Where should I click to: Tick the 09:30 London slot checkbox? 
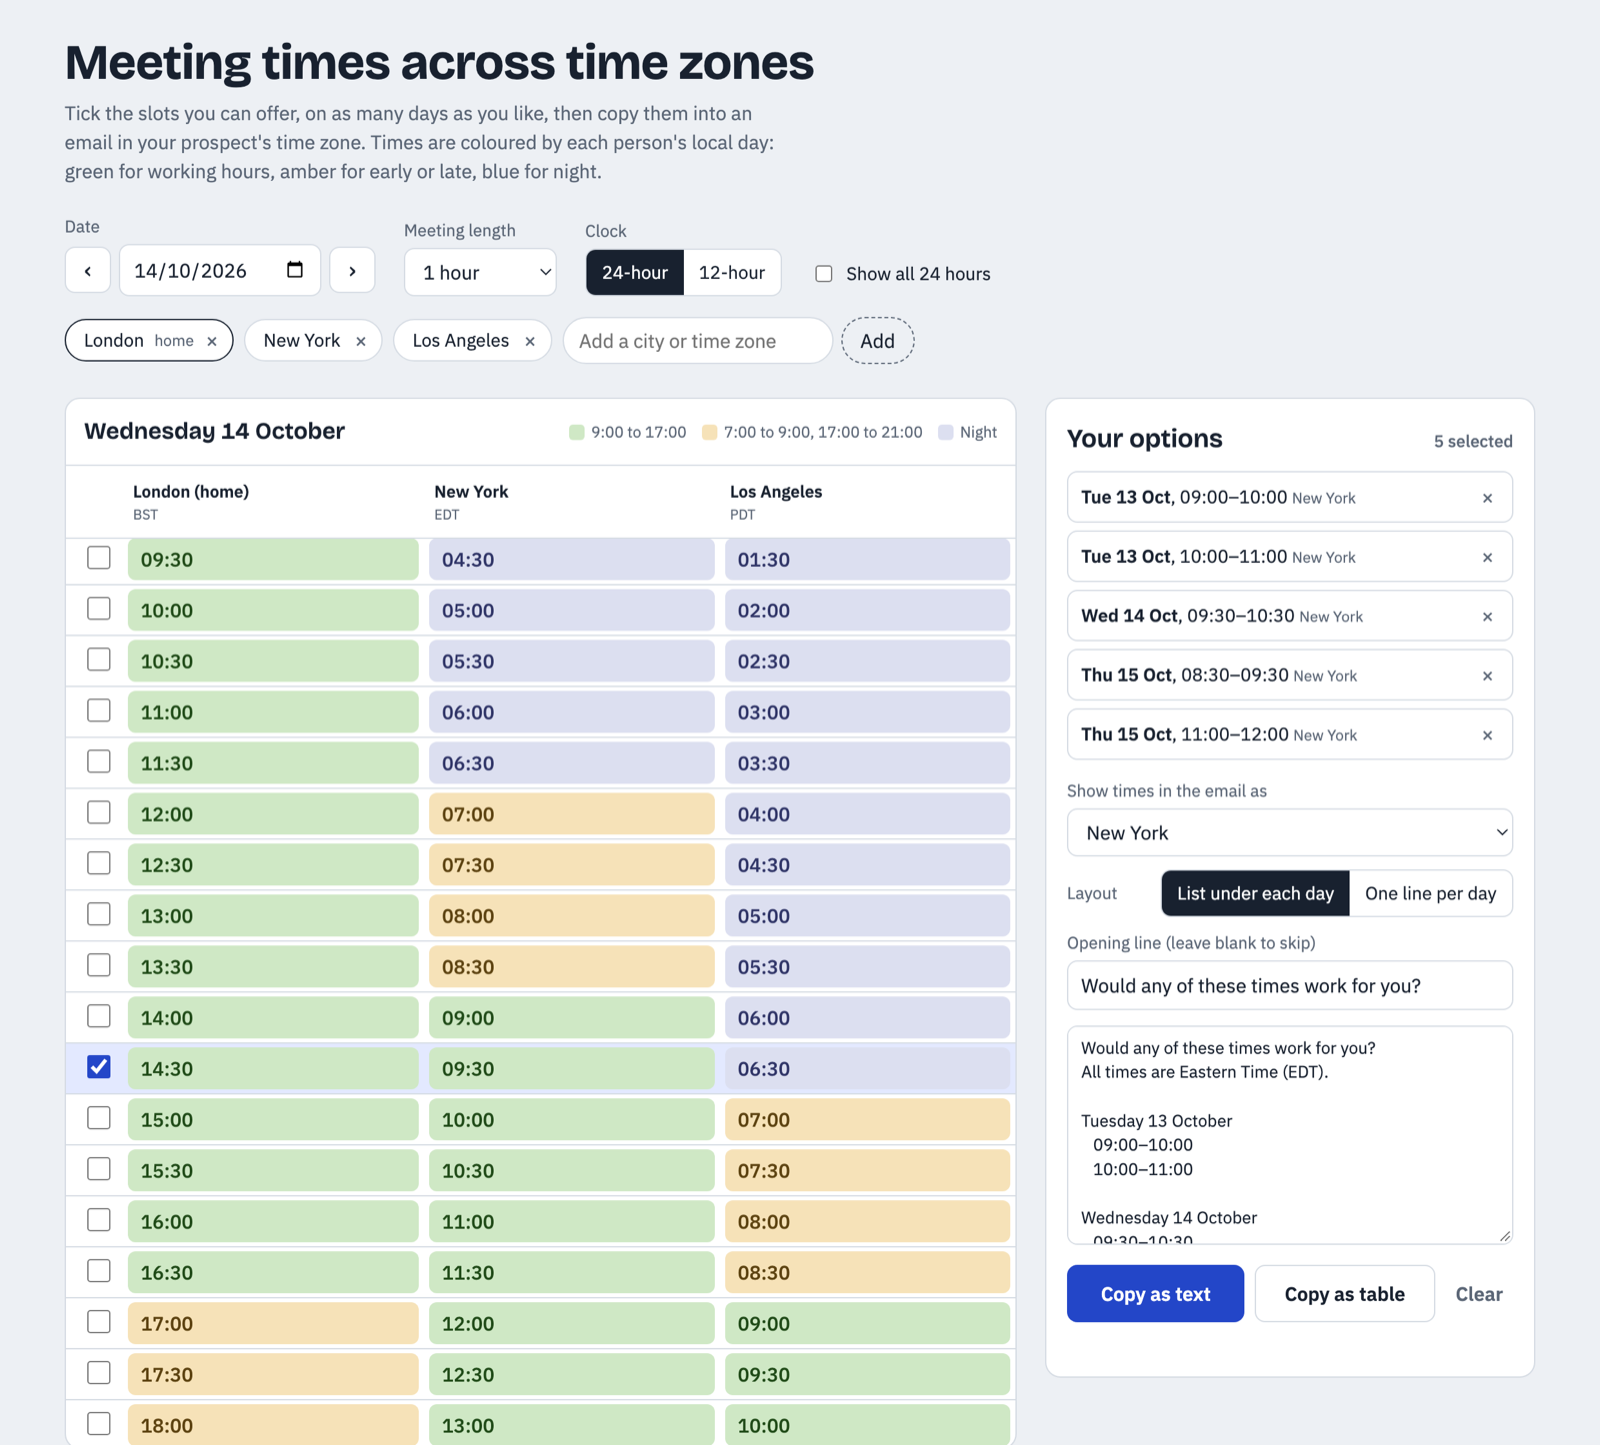tap(99, 558)
